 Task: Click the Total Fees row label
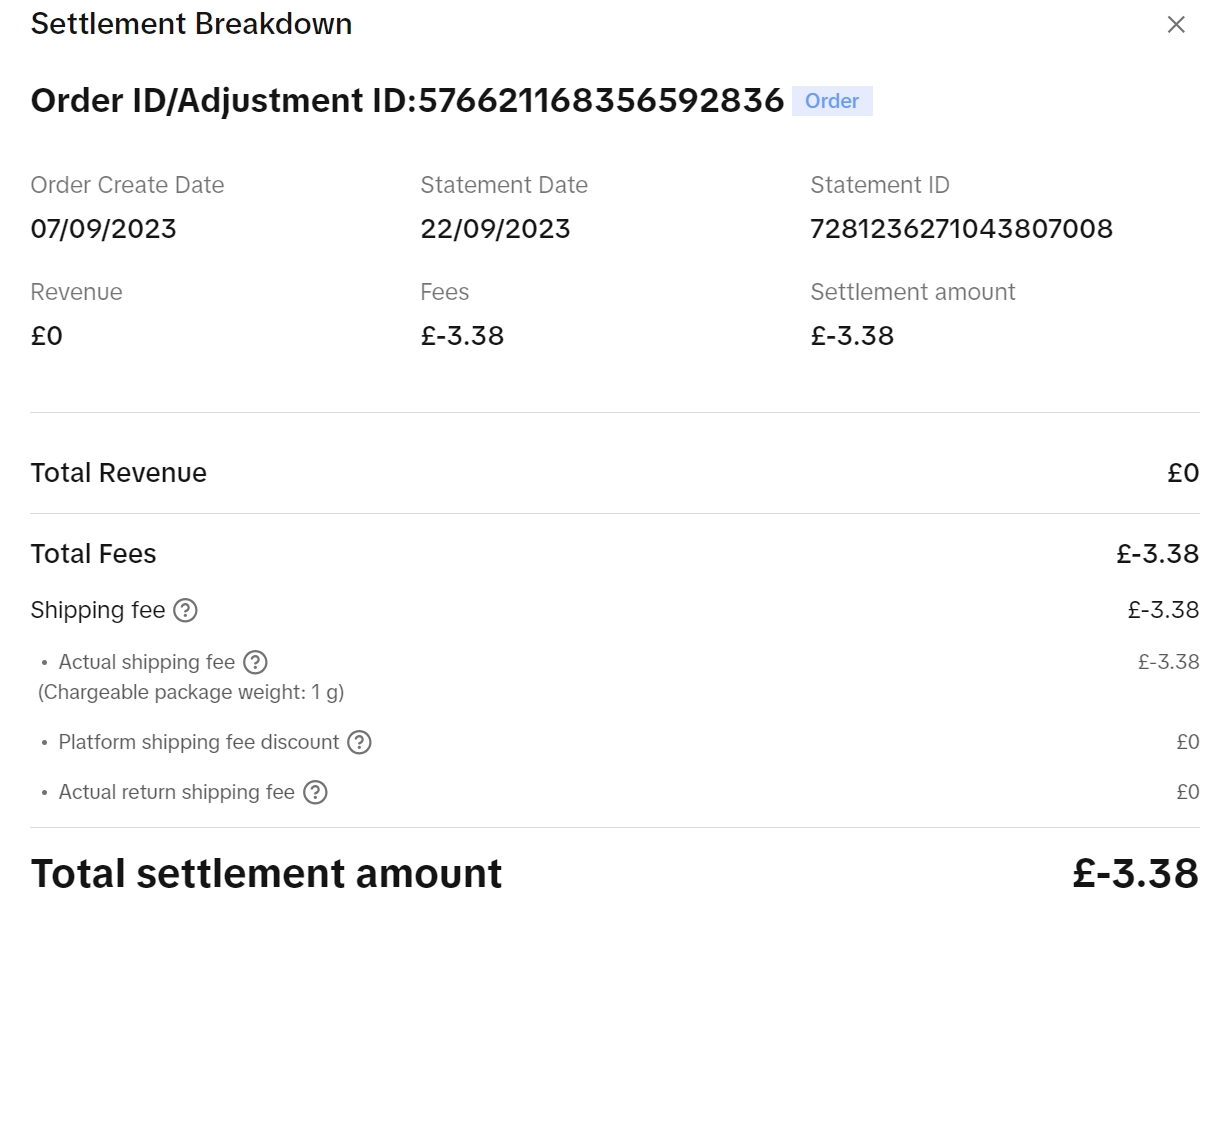tap(93, 554)
